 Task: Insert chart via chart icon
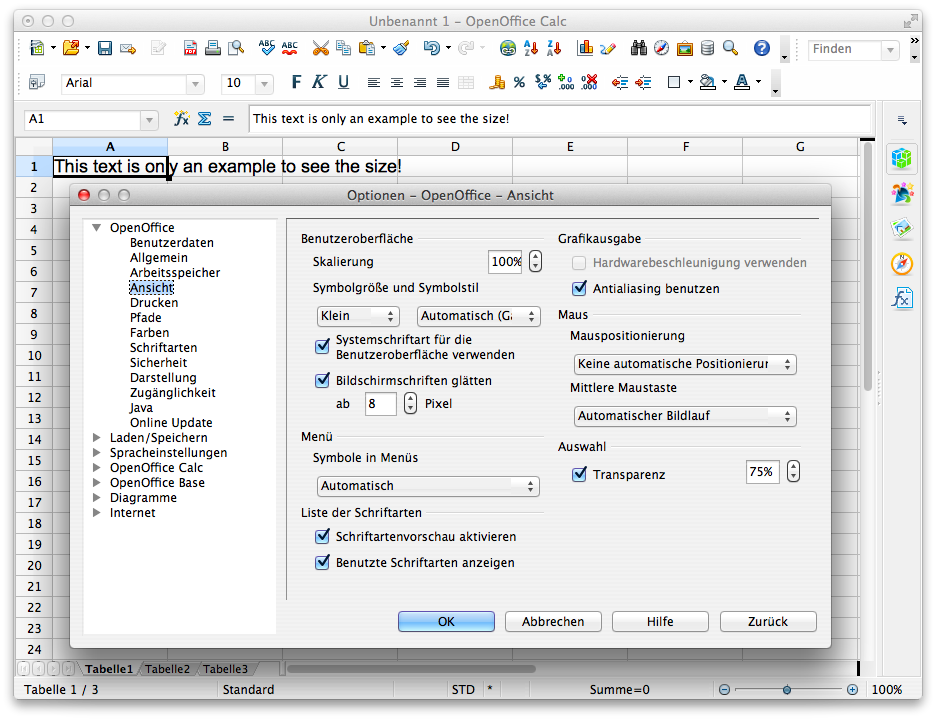tap(585, 48)
